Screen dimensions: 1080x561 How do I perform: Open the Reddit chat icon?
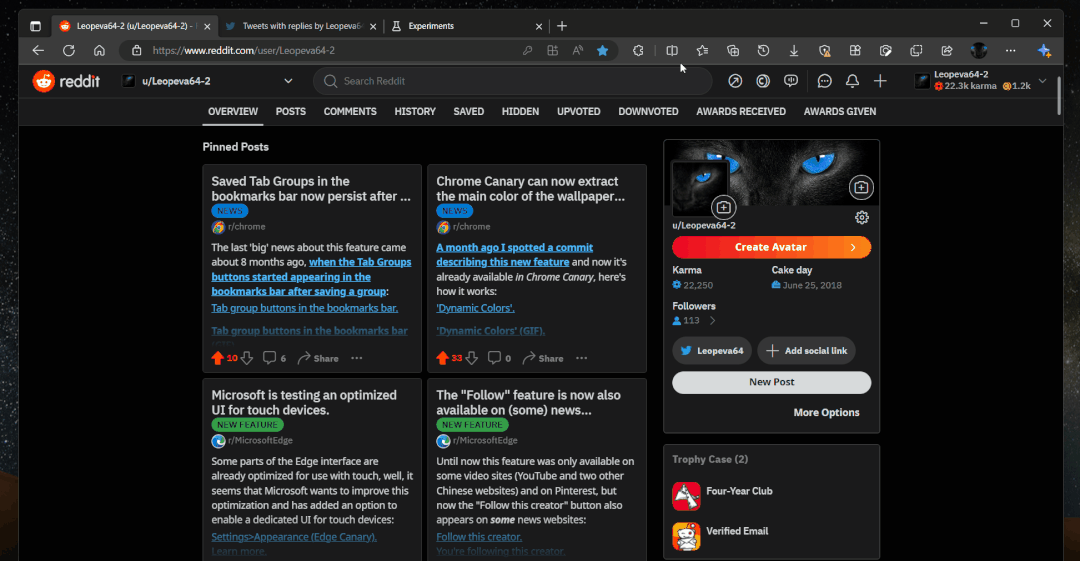(x=825, y=81)
